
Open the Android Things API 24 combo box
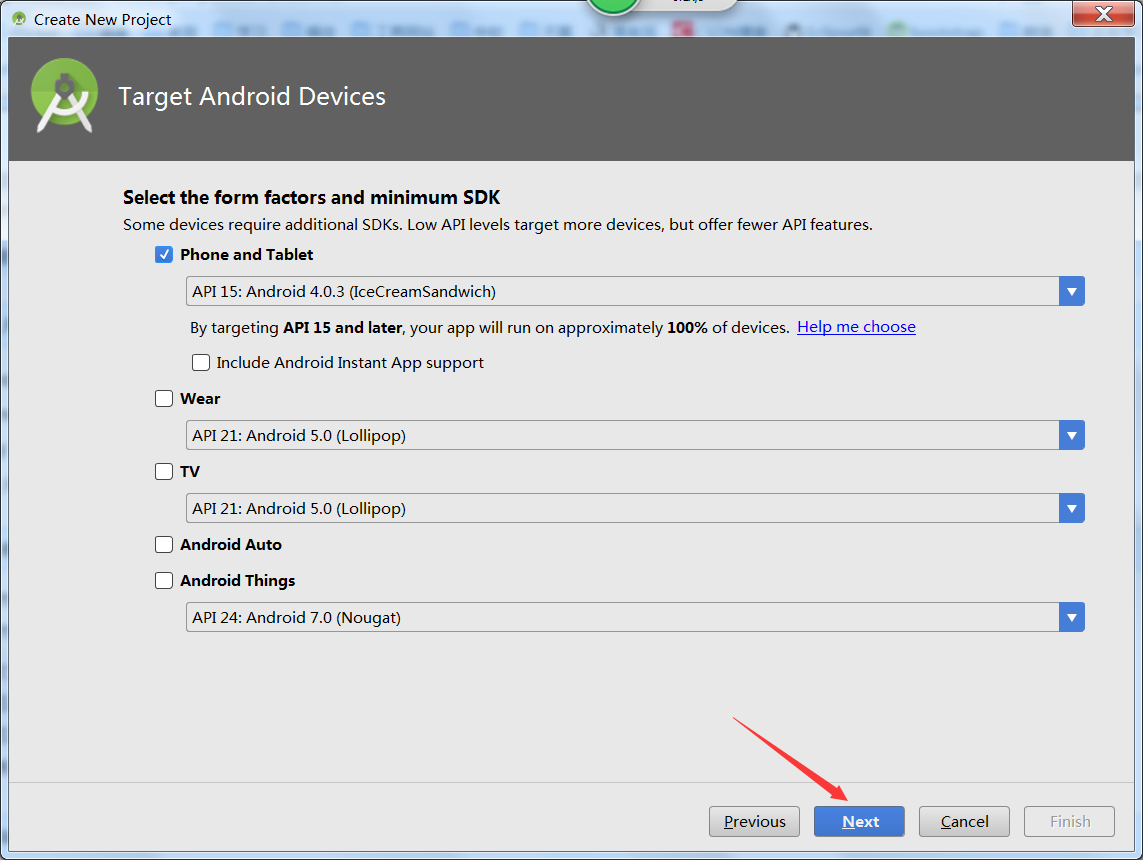[635, 617]
